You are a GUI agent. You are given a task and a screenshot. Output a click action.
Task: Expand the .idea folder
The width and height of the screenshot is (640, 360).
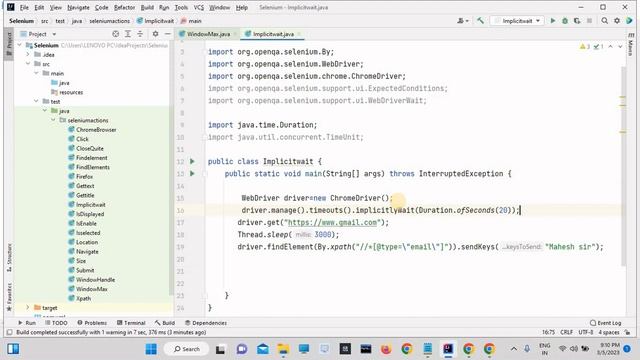(28, 54)
